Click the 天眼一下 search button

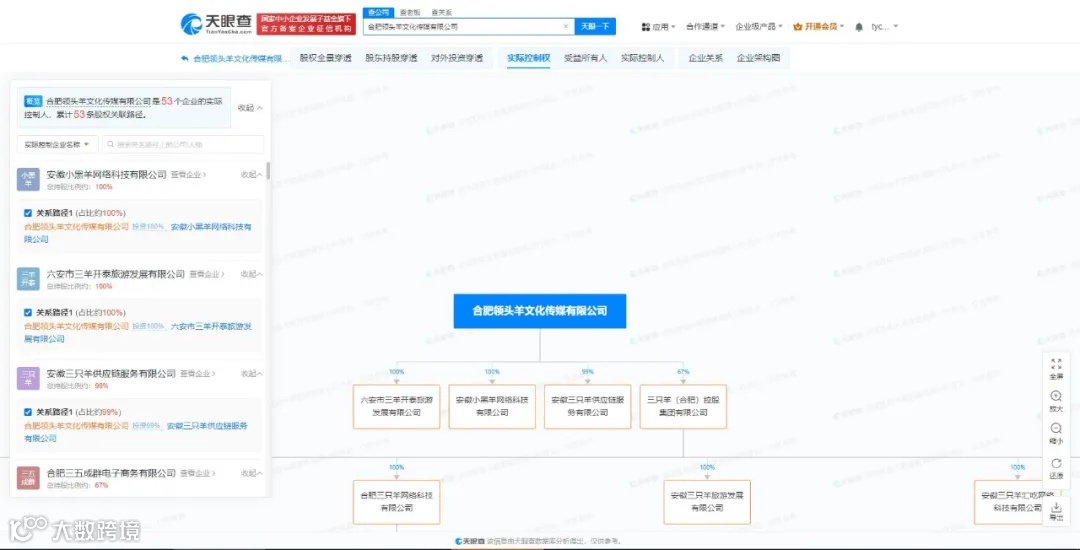pos(595,27)
